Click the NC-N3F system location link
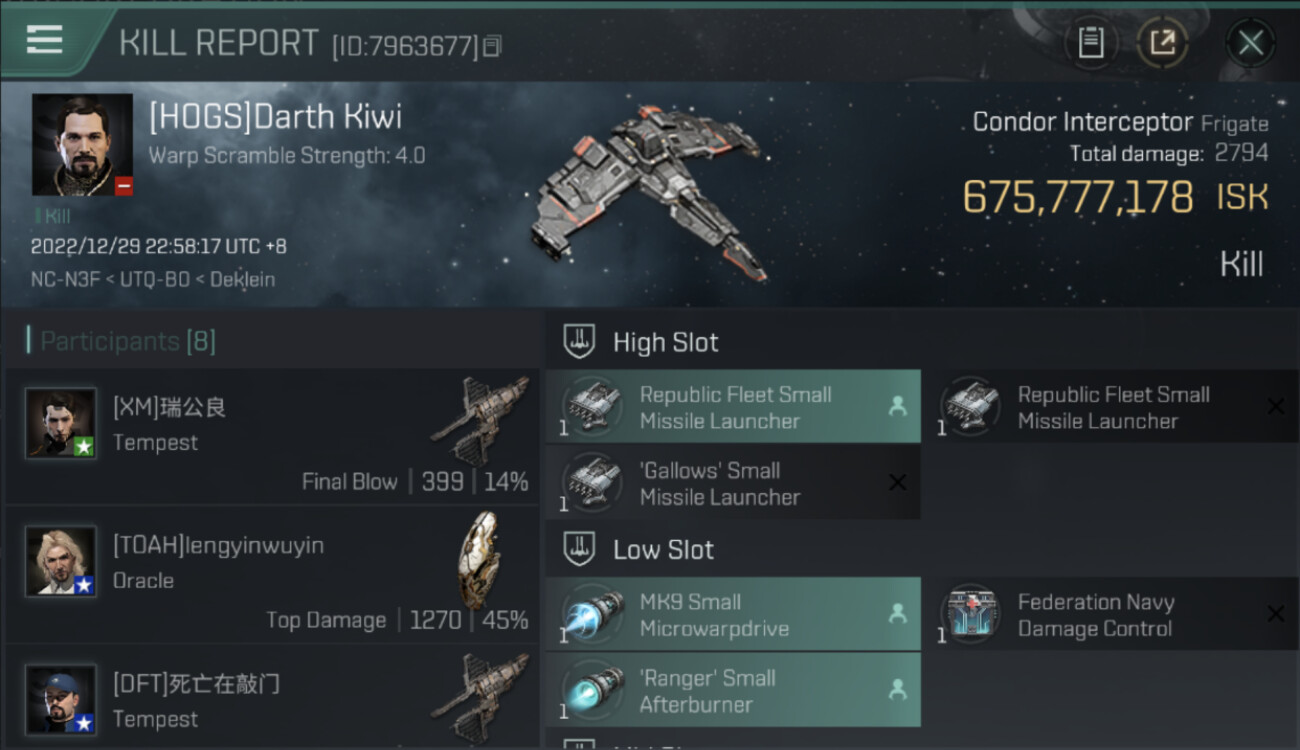Viewport: 1300px width, 750px height. click(x=64, y=280)
